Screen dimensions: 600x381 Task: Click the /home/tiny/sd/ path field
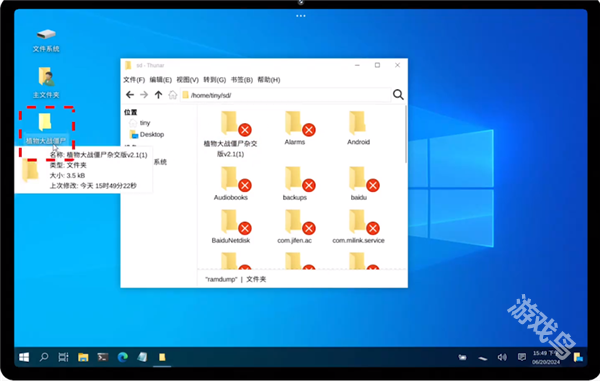pos(285,95)
